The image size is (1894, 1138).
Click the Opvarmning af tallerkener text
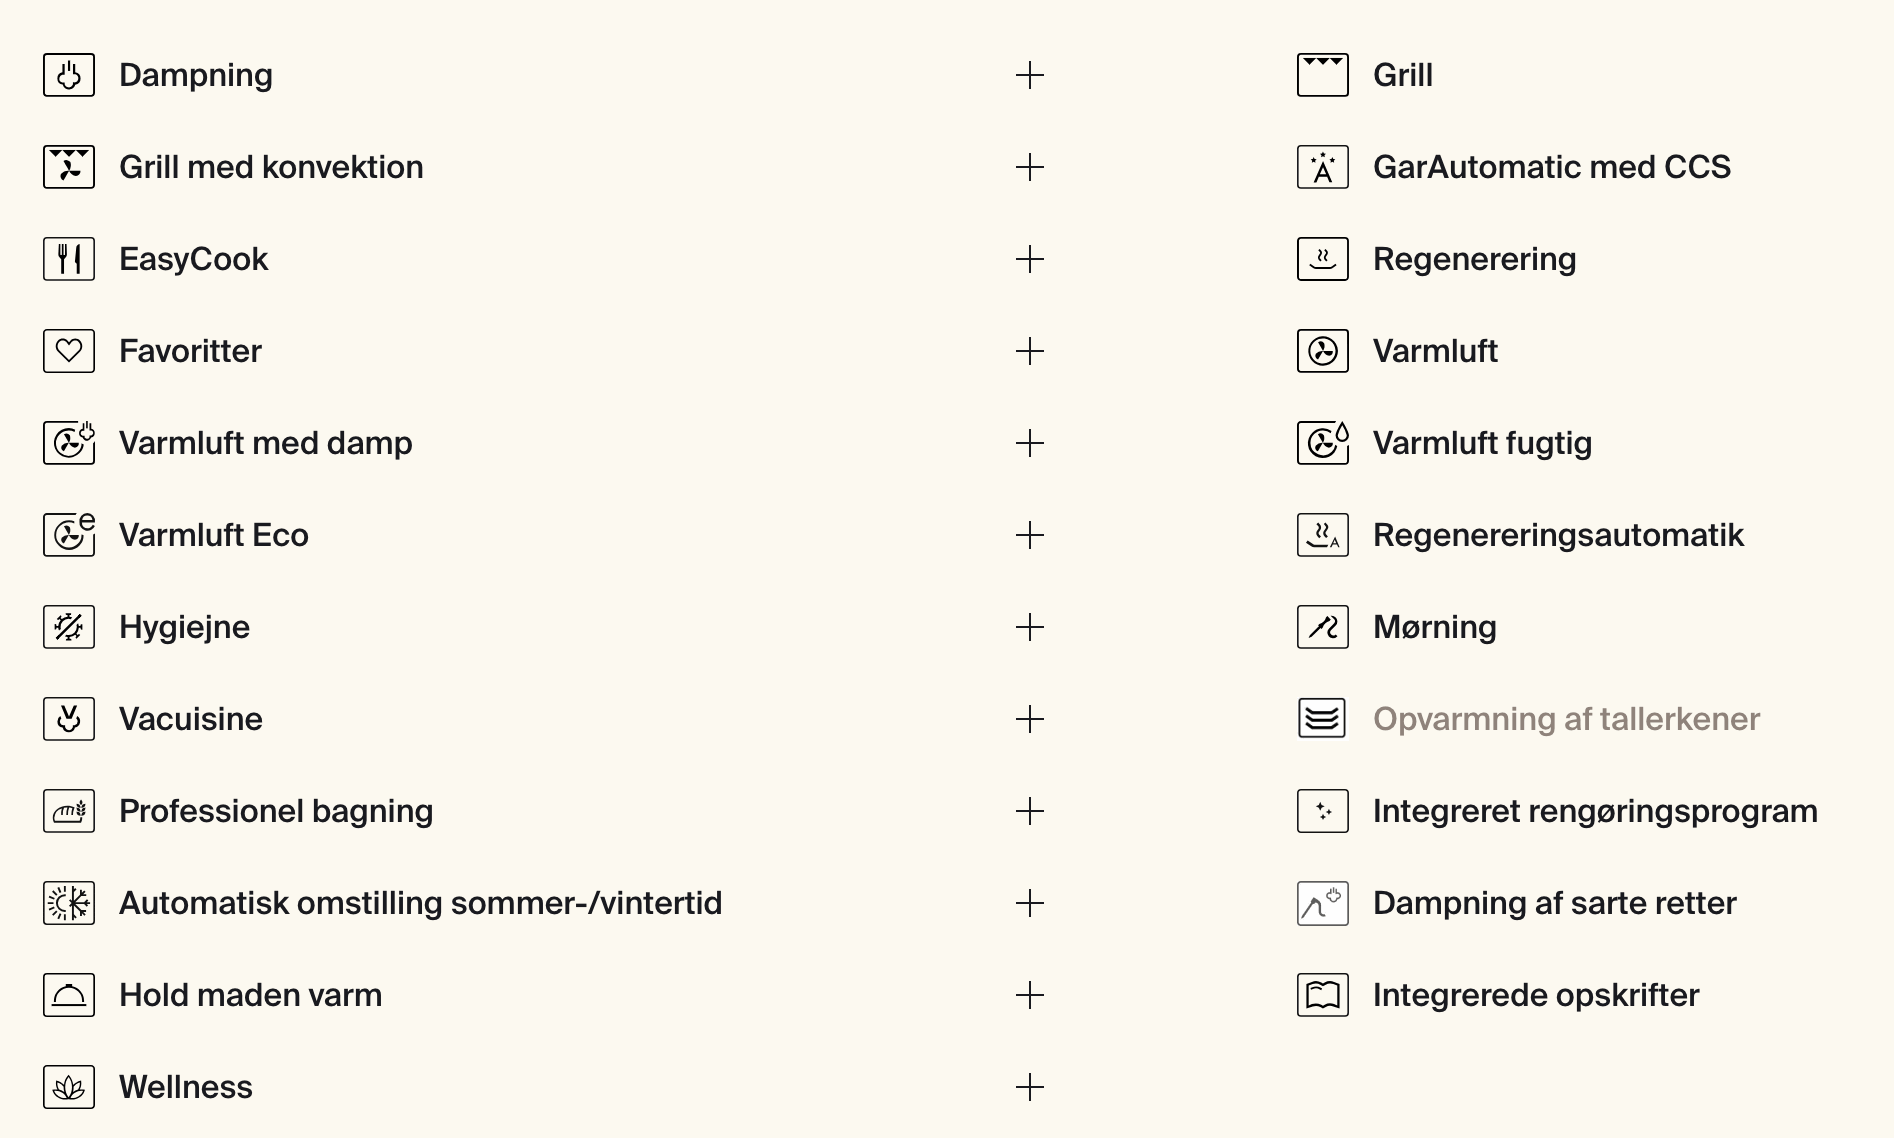pyautogui.click(x=1566, y=719)
